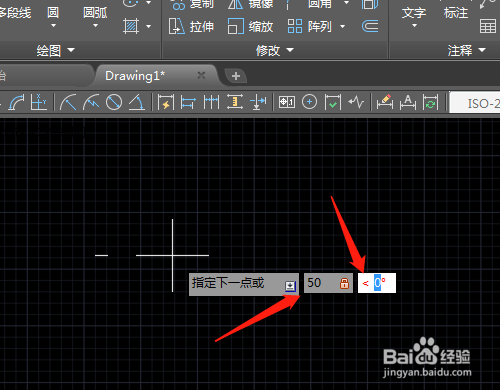Select the dimension edit icon
The image size is (500, 390).
click(x=385, y=102)
